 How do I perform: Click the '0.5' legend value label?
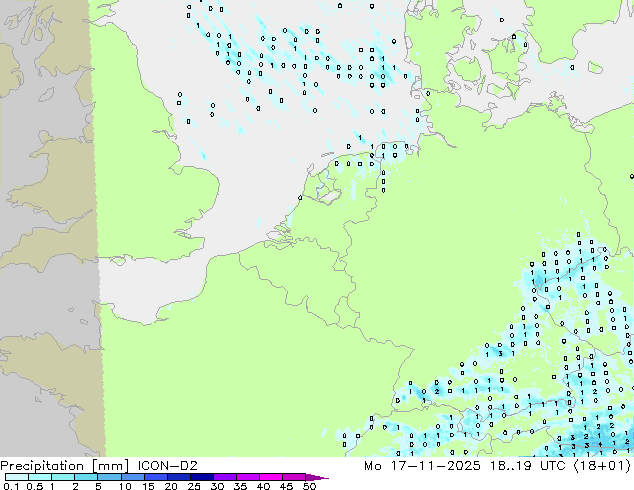(x=34, y=486)
